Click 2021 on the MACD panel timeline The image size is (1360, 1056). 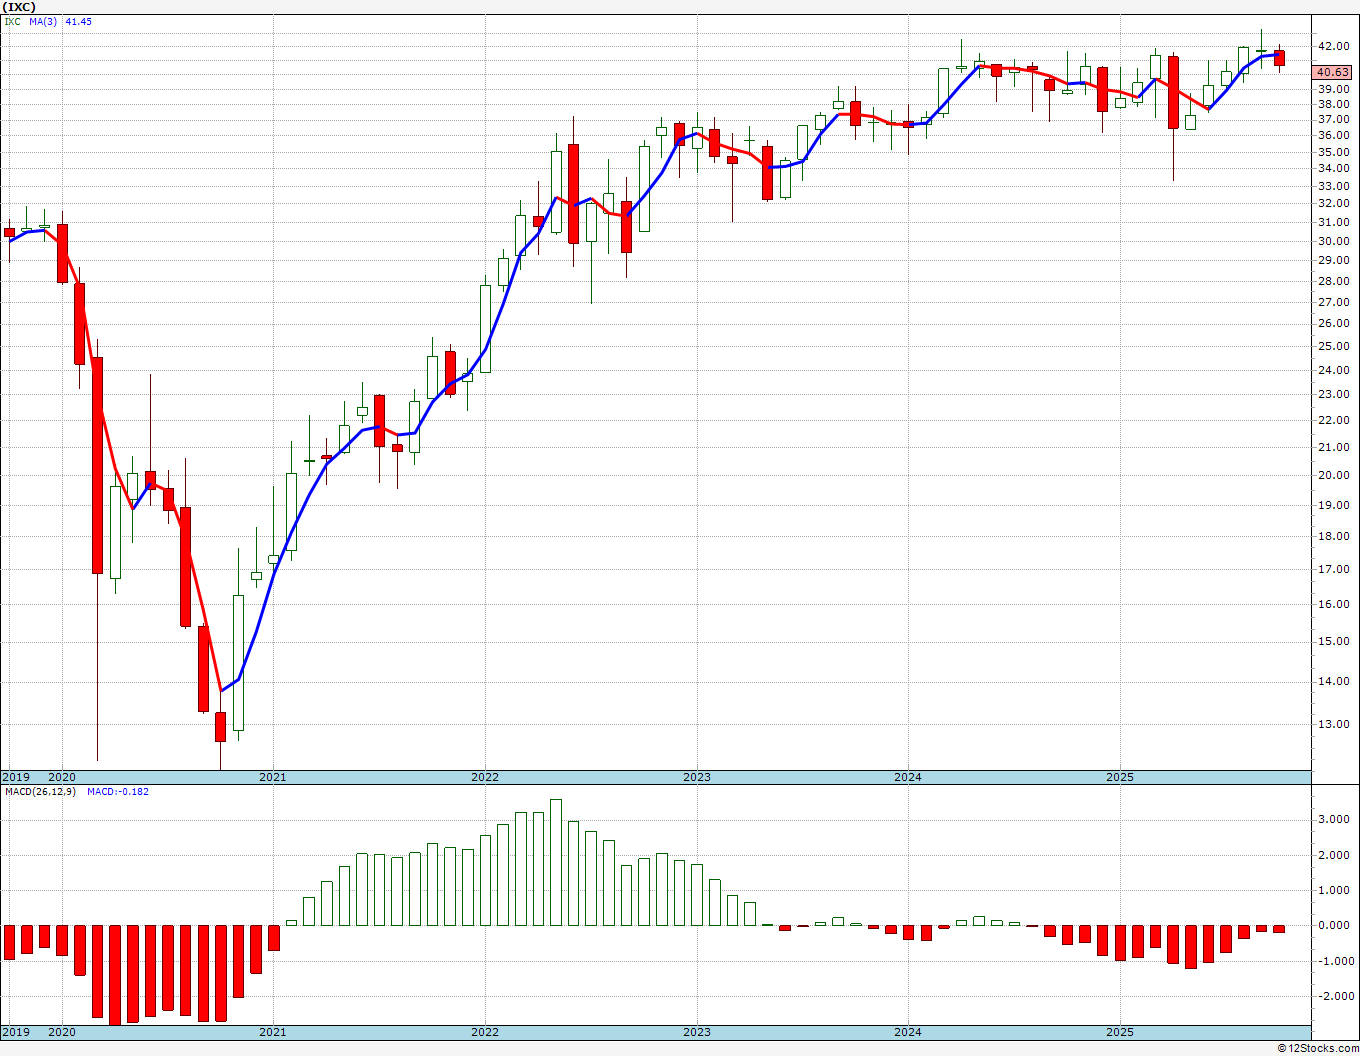(273, 1032)
